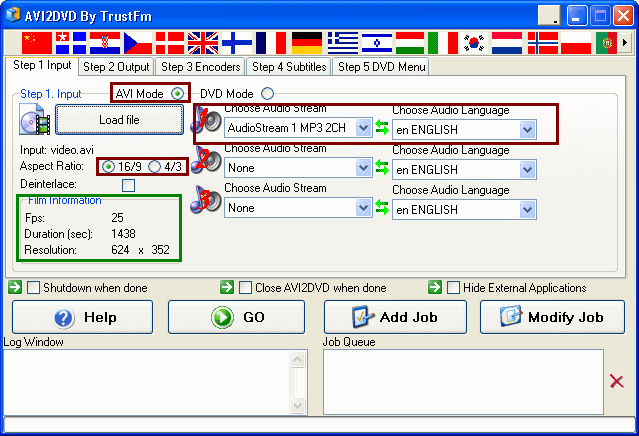
Task: Click green arrow icon beside Shutdown when done
Action: click(x=15, y=287)
